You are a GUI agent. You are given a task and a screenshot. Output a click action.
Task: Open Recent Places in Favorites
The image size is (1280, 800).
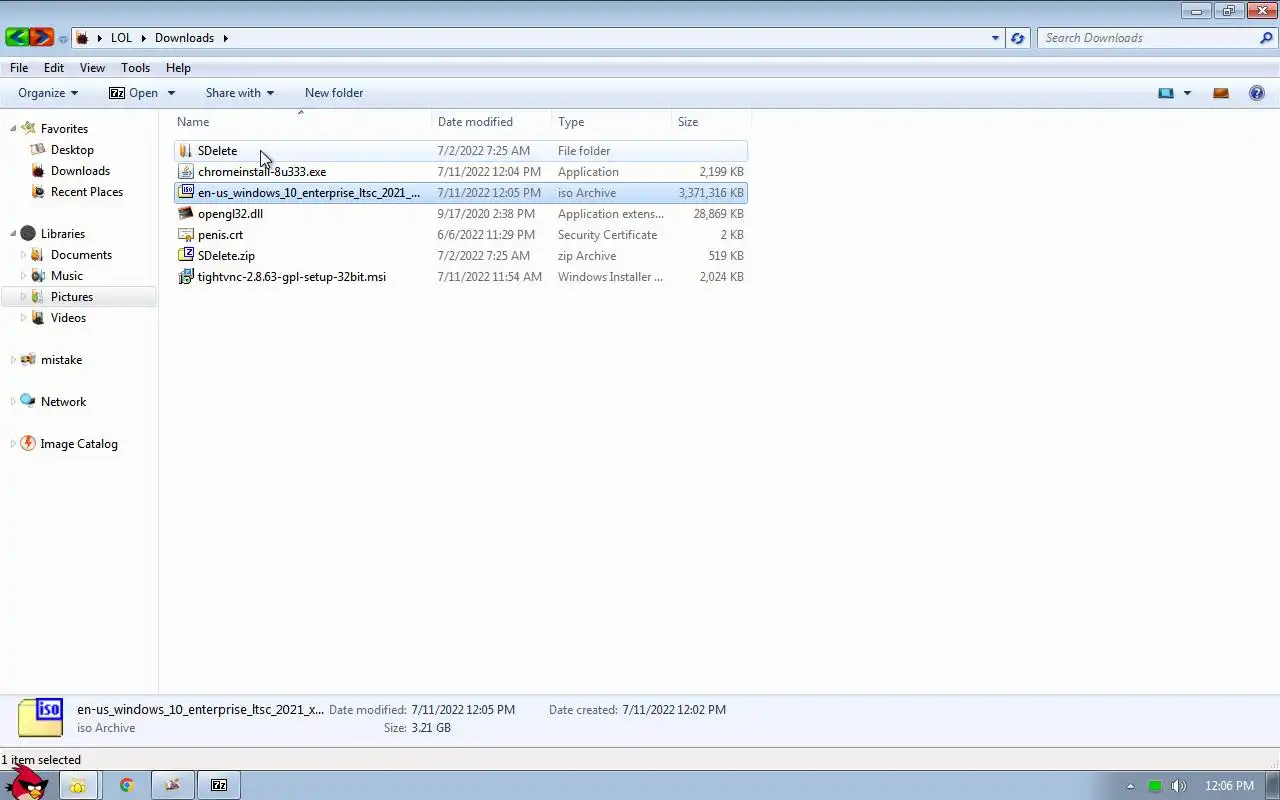click(x=87, y=192)
